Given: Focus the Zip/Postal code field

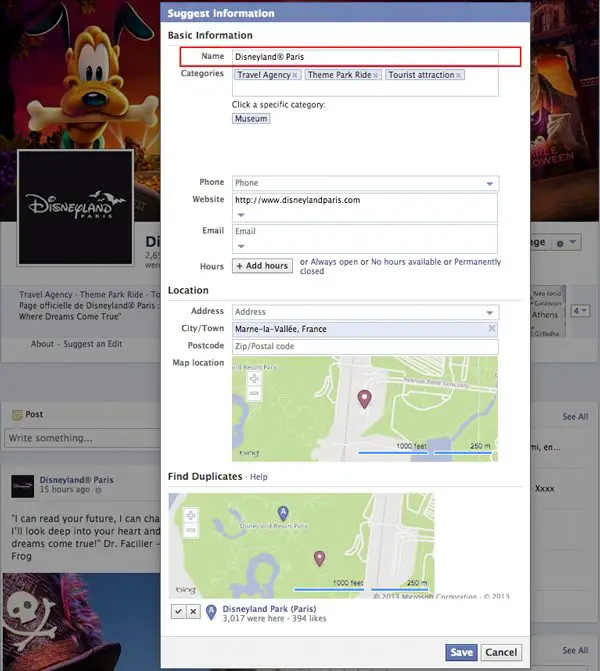Looking at the screenshot, I should [x=365, y=346].
